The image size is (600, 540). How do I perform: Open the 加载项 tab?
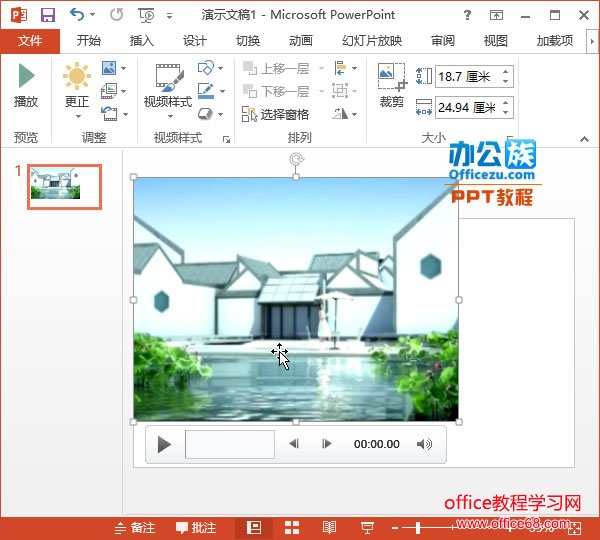coord(555,41)
